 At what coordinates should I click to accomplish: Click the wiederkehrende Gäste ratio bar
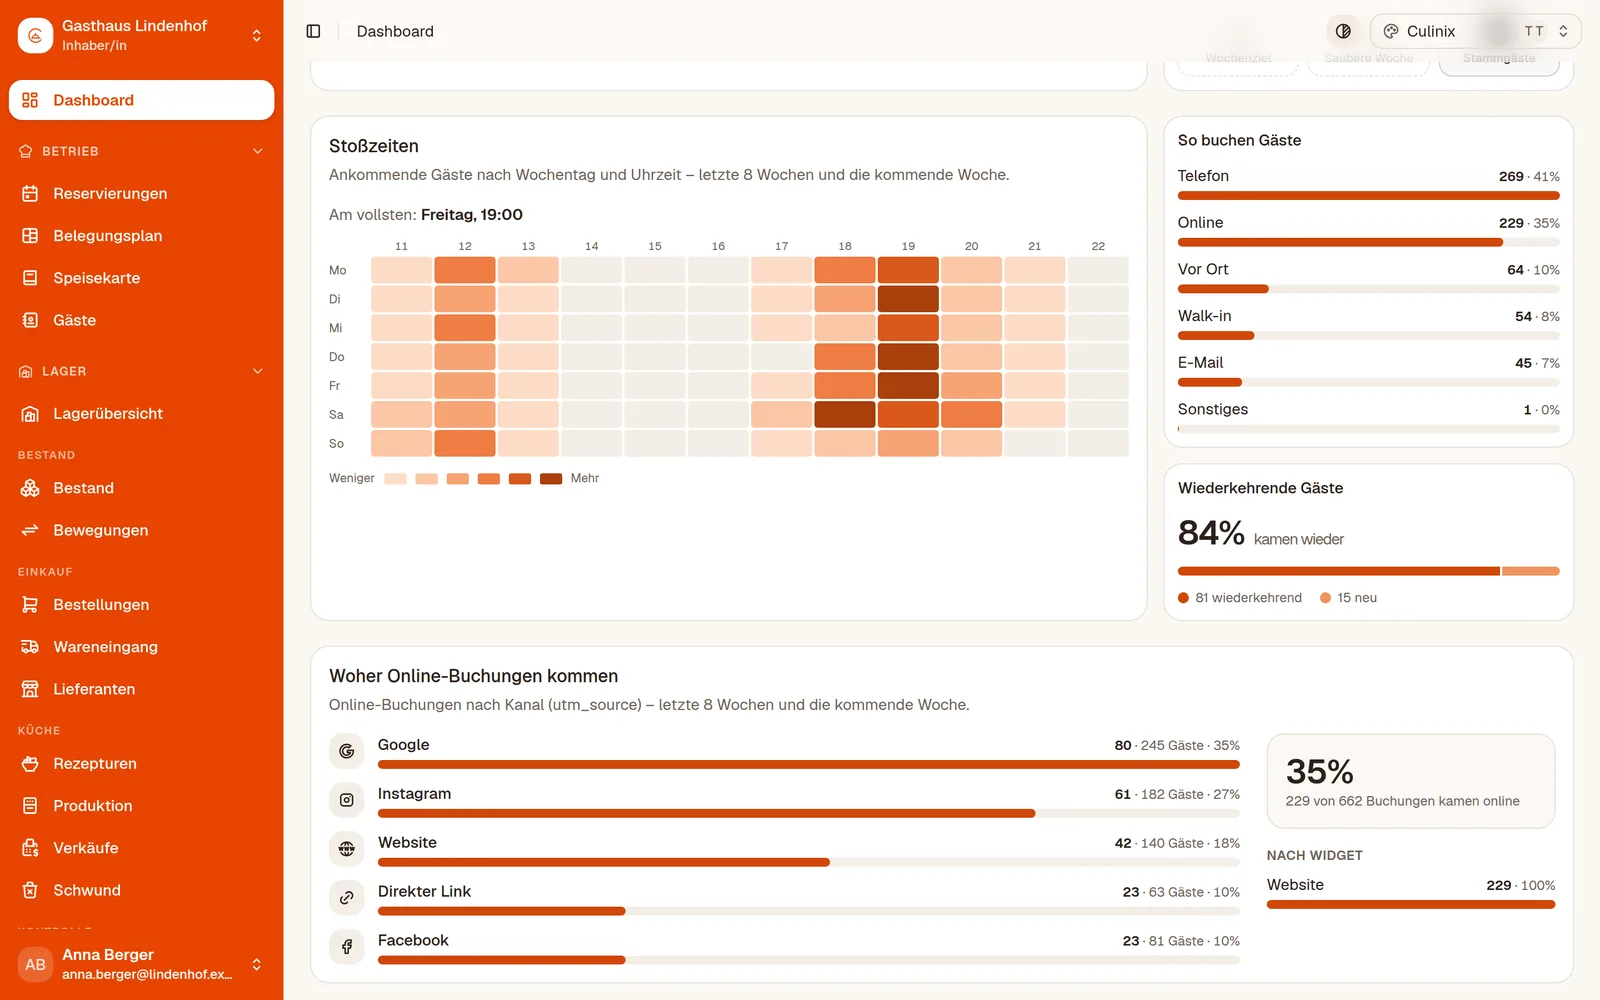[x=1369, y=571]
